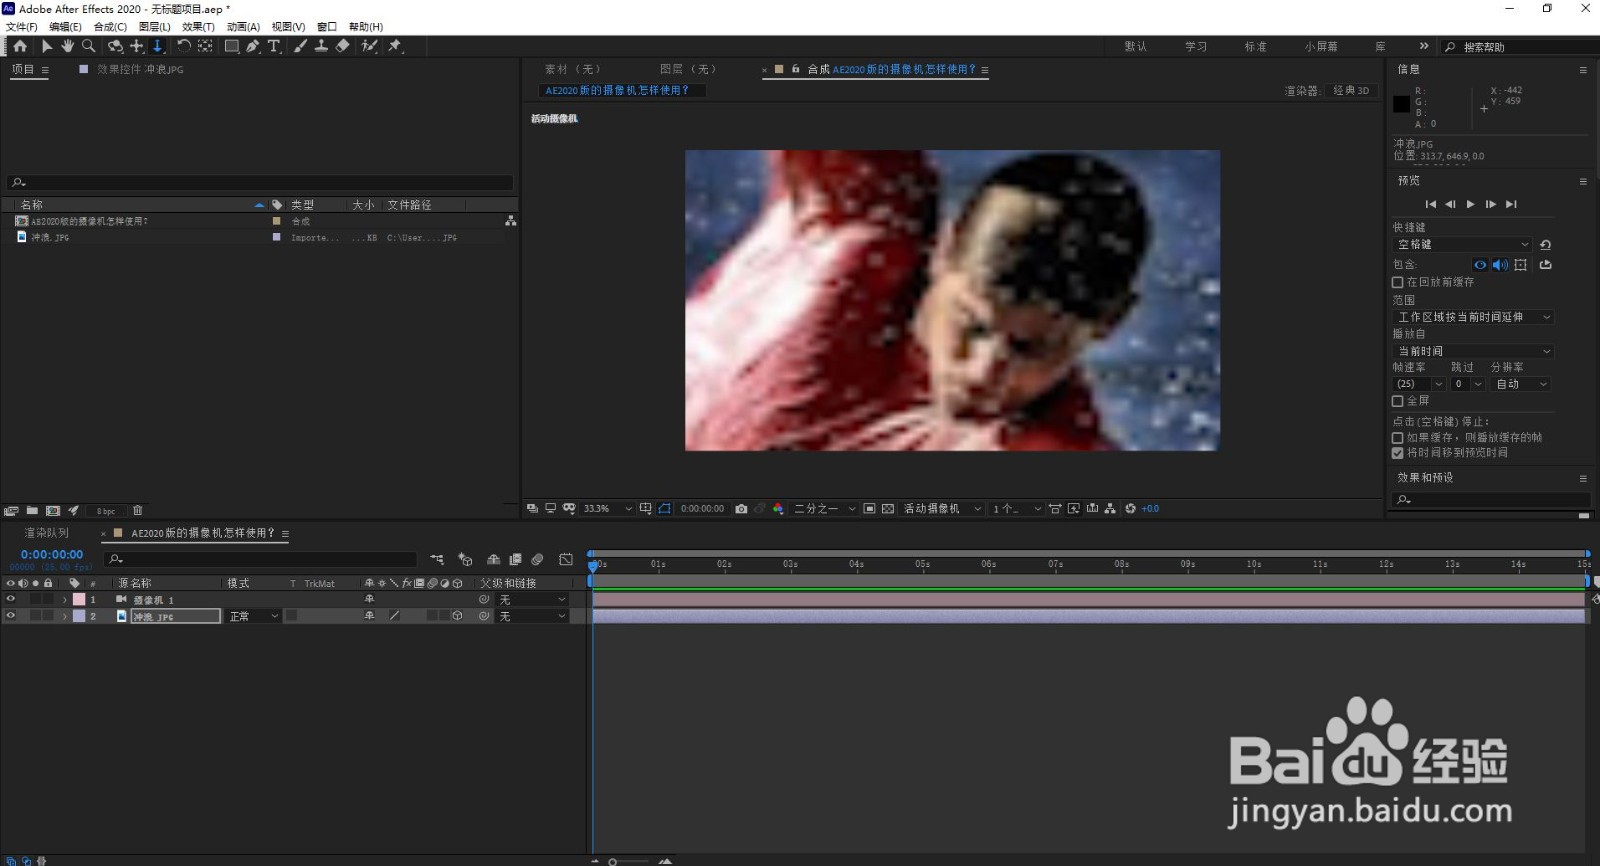Image resolution: width=1600 pixels, height=866 pixels.
Task: Hide the 摄像机 1 layer eye
Action: coord(11,600)
